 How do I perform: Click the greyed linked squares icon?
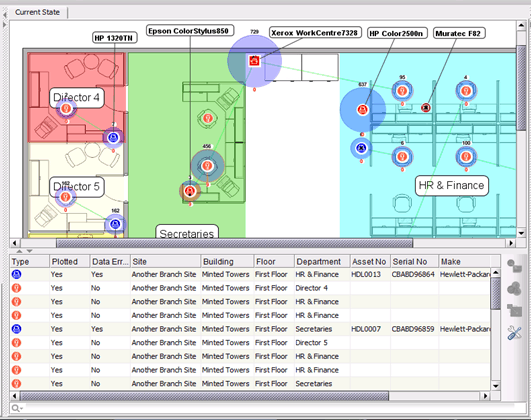pos(514,310)
